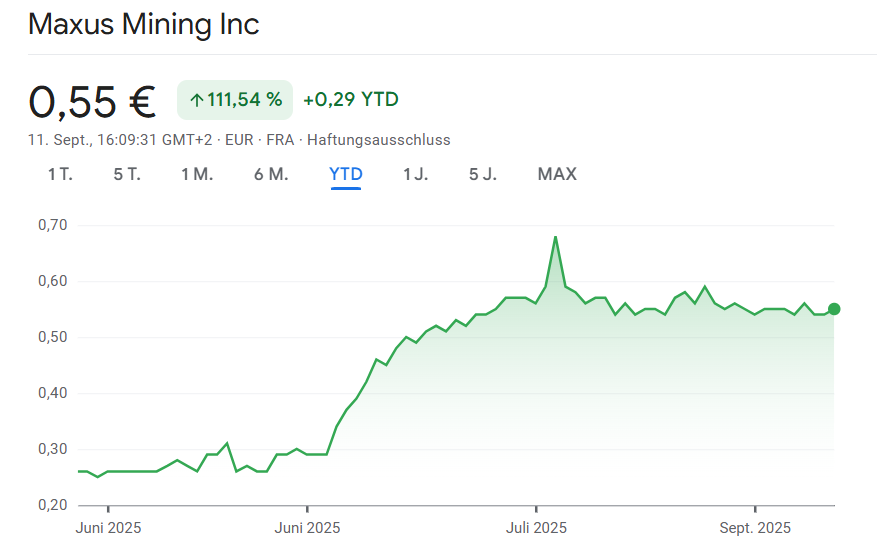The height and width of the screenshot is (549, 877).
Task: Click the 0,30 axis label
Action: pos(53,449)
